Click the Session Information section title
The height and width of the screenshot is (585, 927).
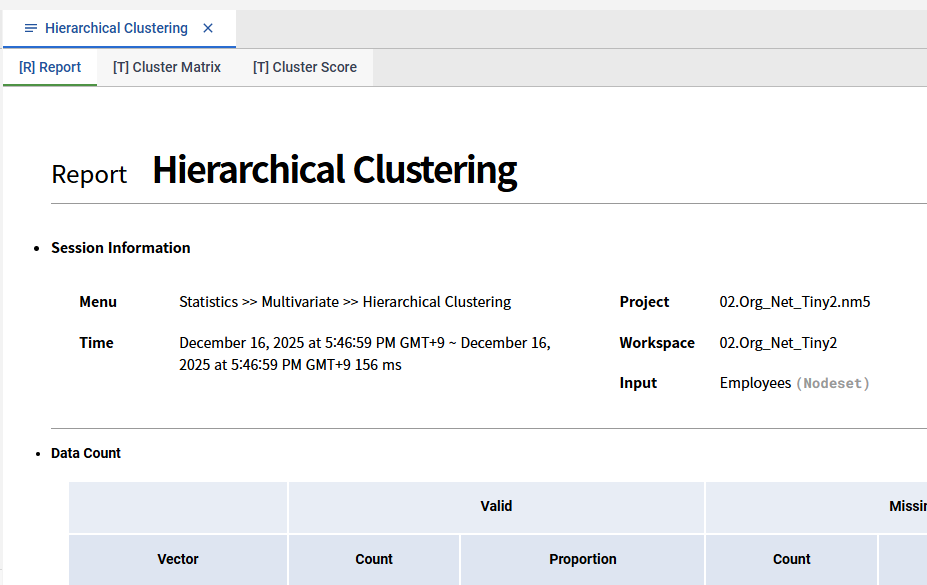coord(121,248)
